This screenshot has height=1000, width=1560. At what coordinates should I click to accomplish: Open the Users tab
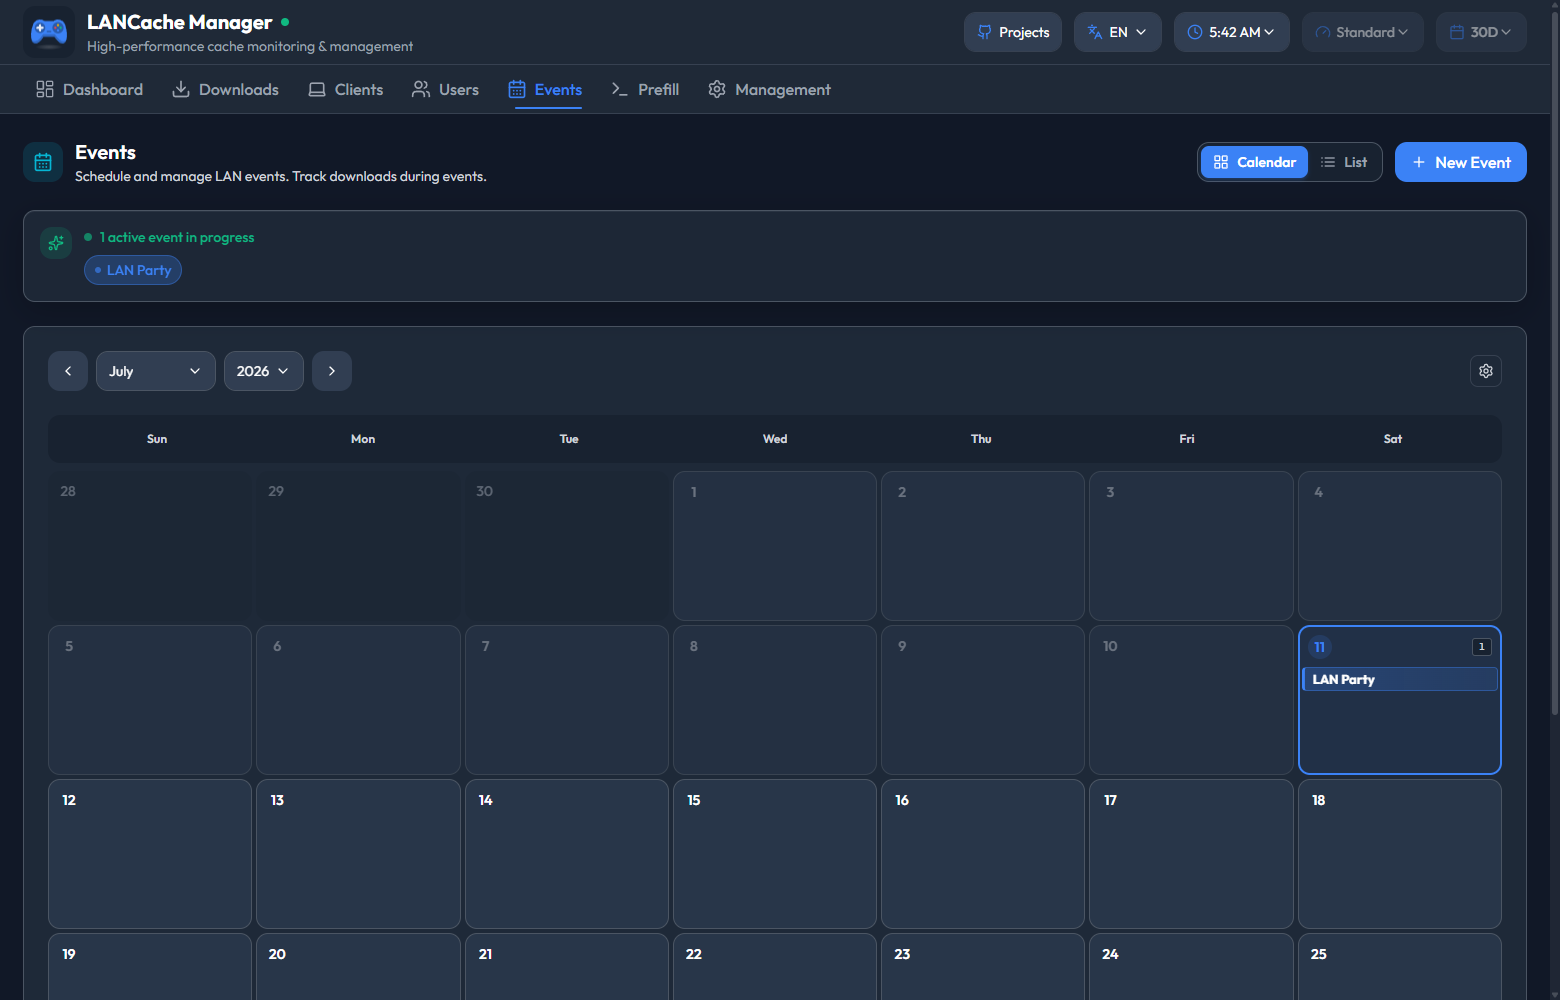point(445,90)
